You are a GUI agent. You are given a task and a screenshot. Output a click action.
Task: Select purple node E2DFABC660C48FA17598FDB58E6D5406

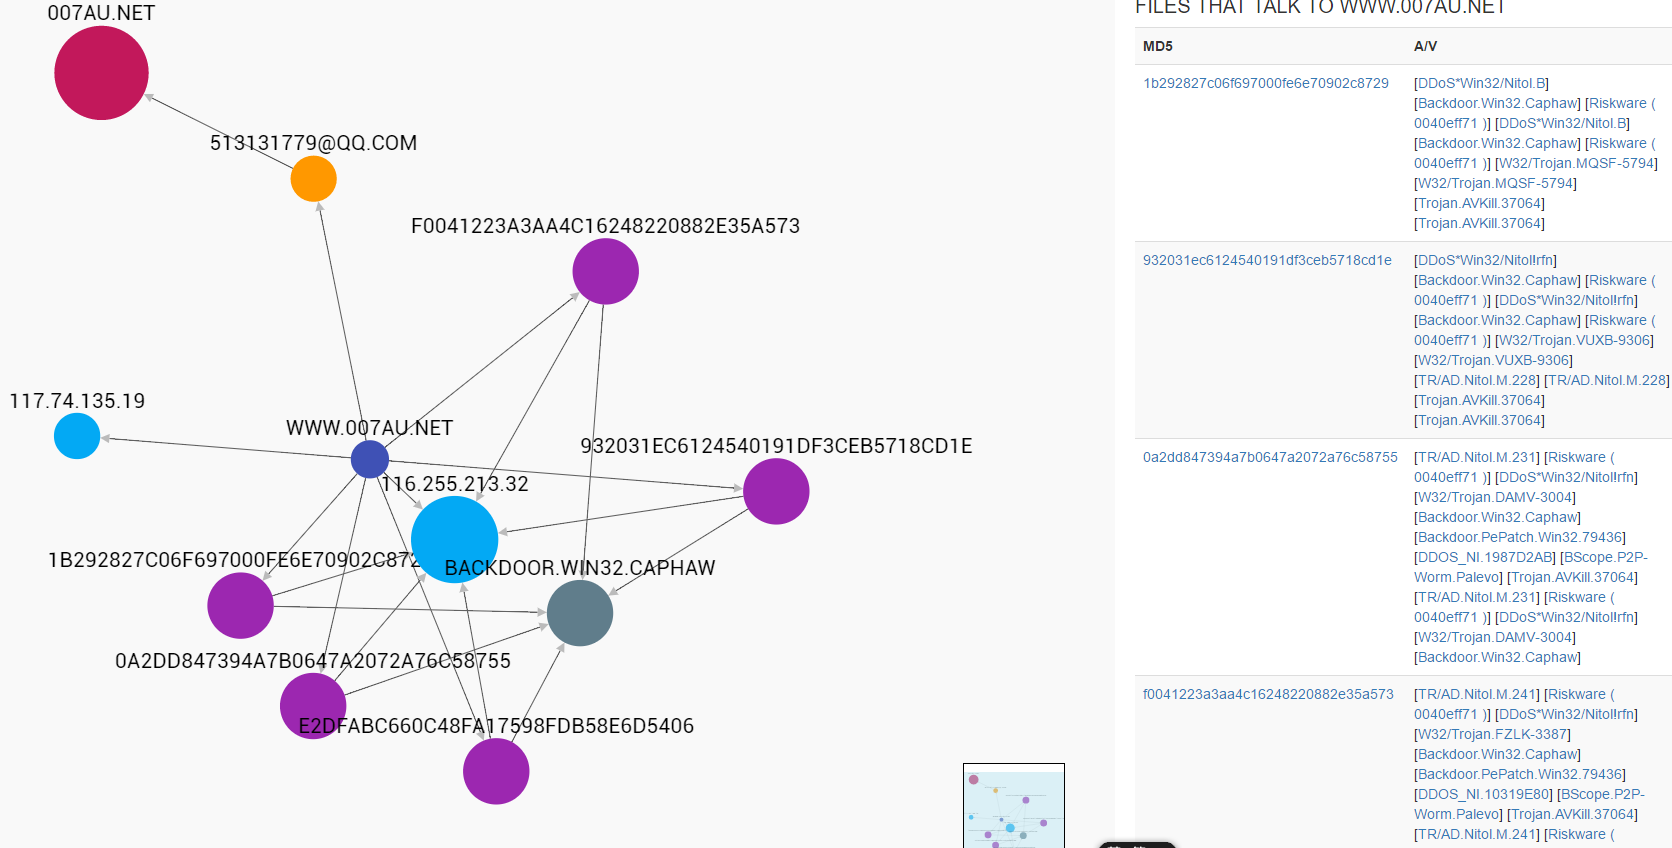pyautogui.click(x=496, y=771)
